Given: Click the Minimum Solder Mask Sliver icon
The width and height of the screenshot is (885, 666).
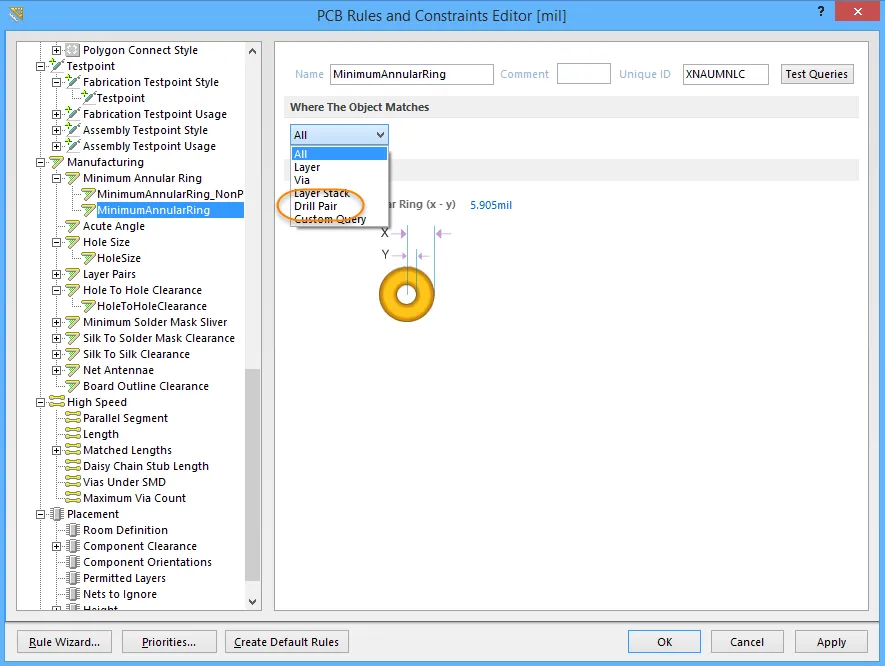Looking at the screenshot, I should pos(72,322).
